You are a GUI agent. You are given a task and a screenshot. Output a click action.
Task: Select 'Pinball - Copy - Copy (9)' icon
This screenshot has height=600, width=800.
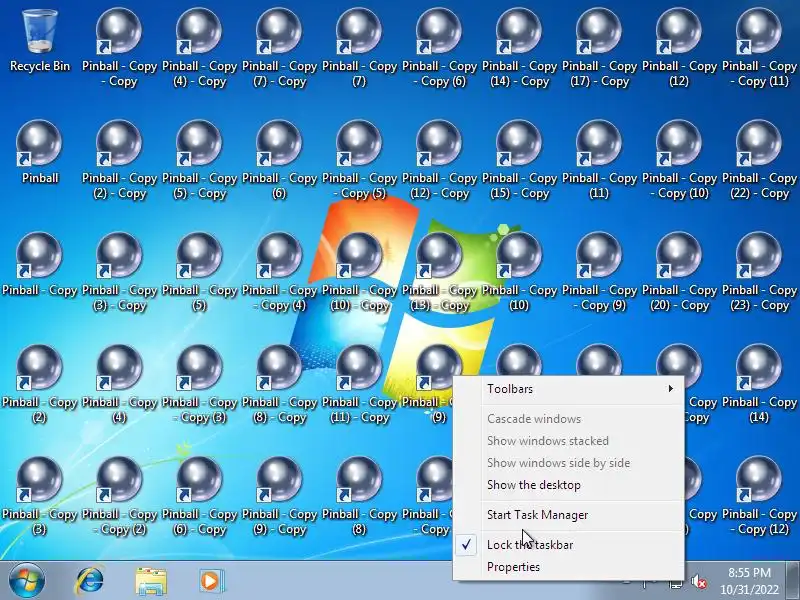tap(599, 271)
